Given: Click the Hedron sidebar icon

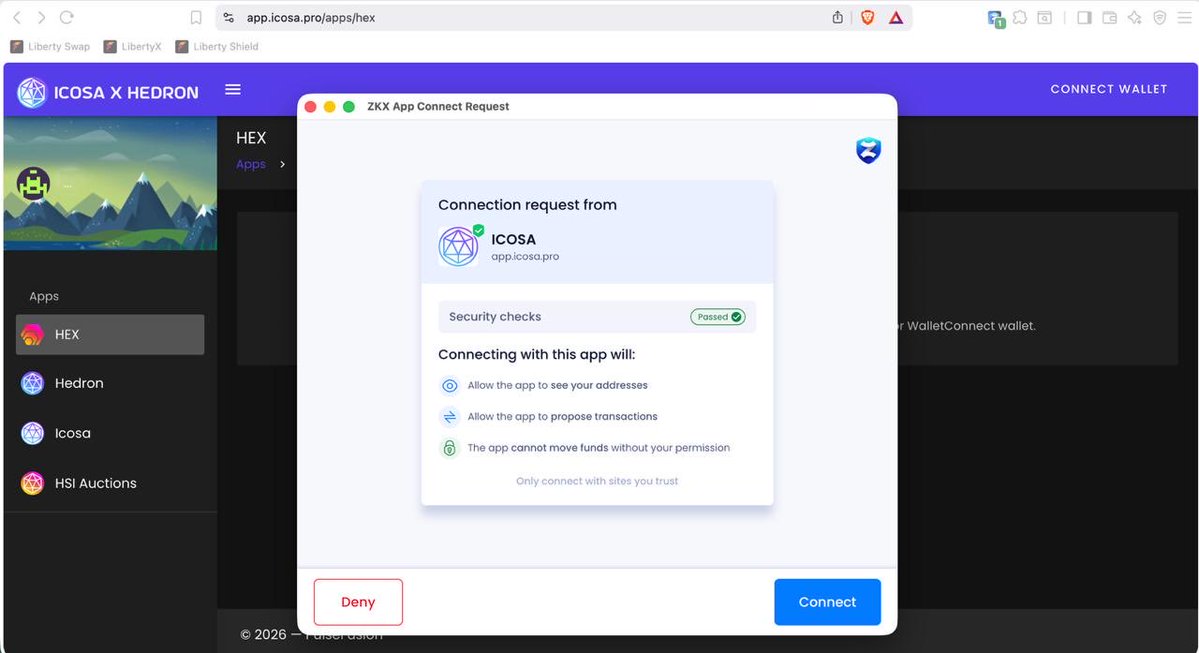Looking at the screenshot, I should coord(32,383).
